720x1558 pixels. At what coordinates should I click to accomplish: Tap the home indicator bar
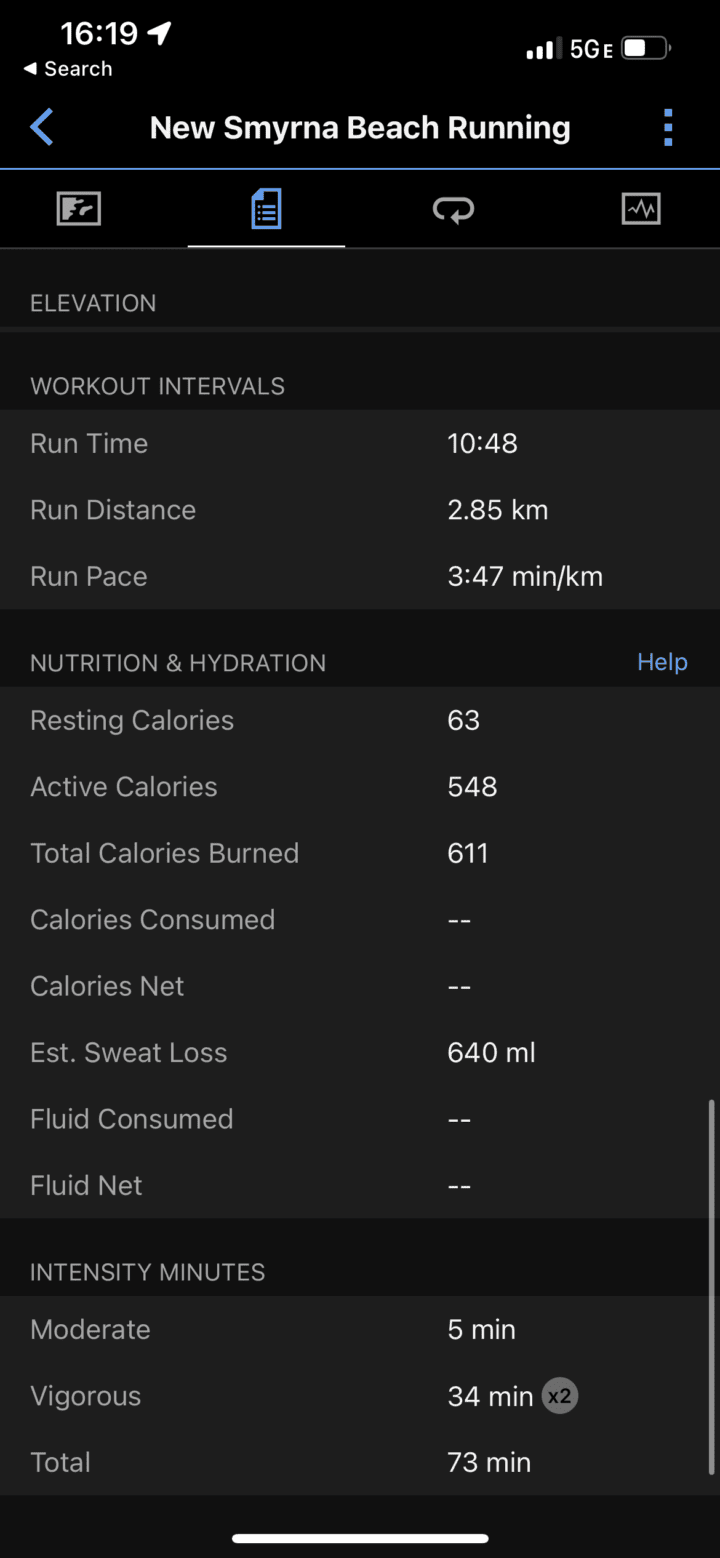(360, 1538)
